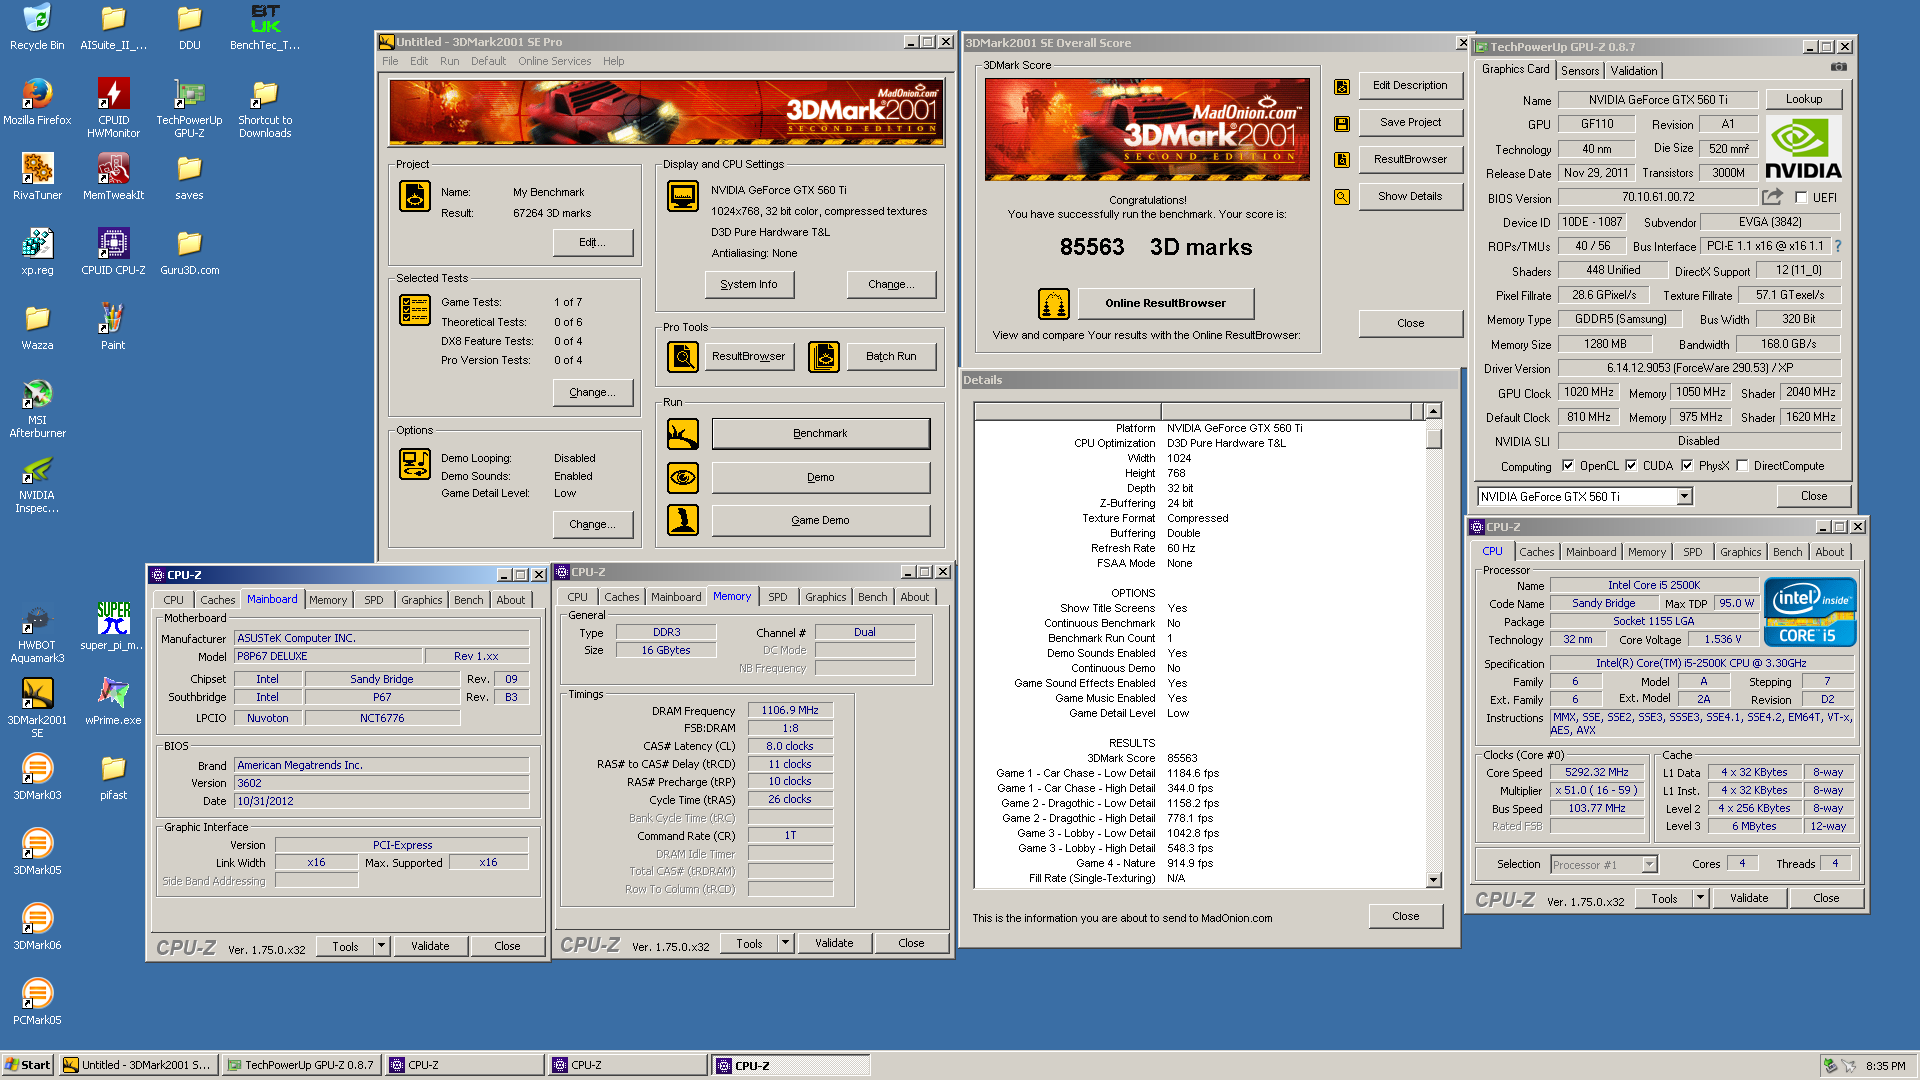Switch to TechPowerUp GPU-Z taskbar button
The height and width of the screenshot is (1080, 1920).
coord(301,1065)
